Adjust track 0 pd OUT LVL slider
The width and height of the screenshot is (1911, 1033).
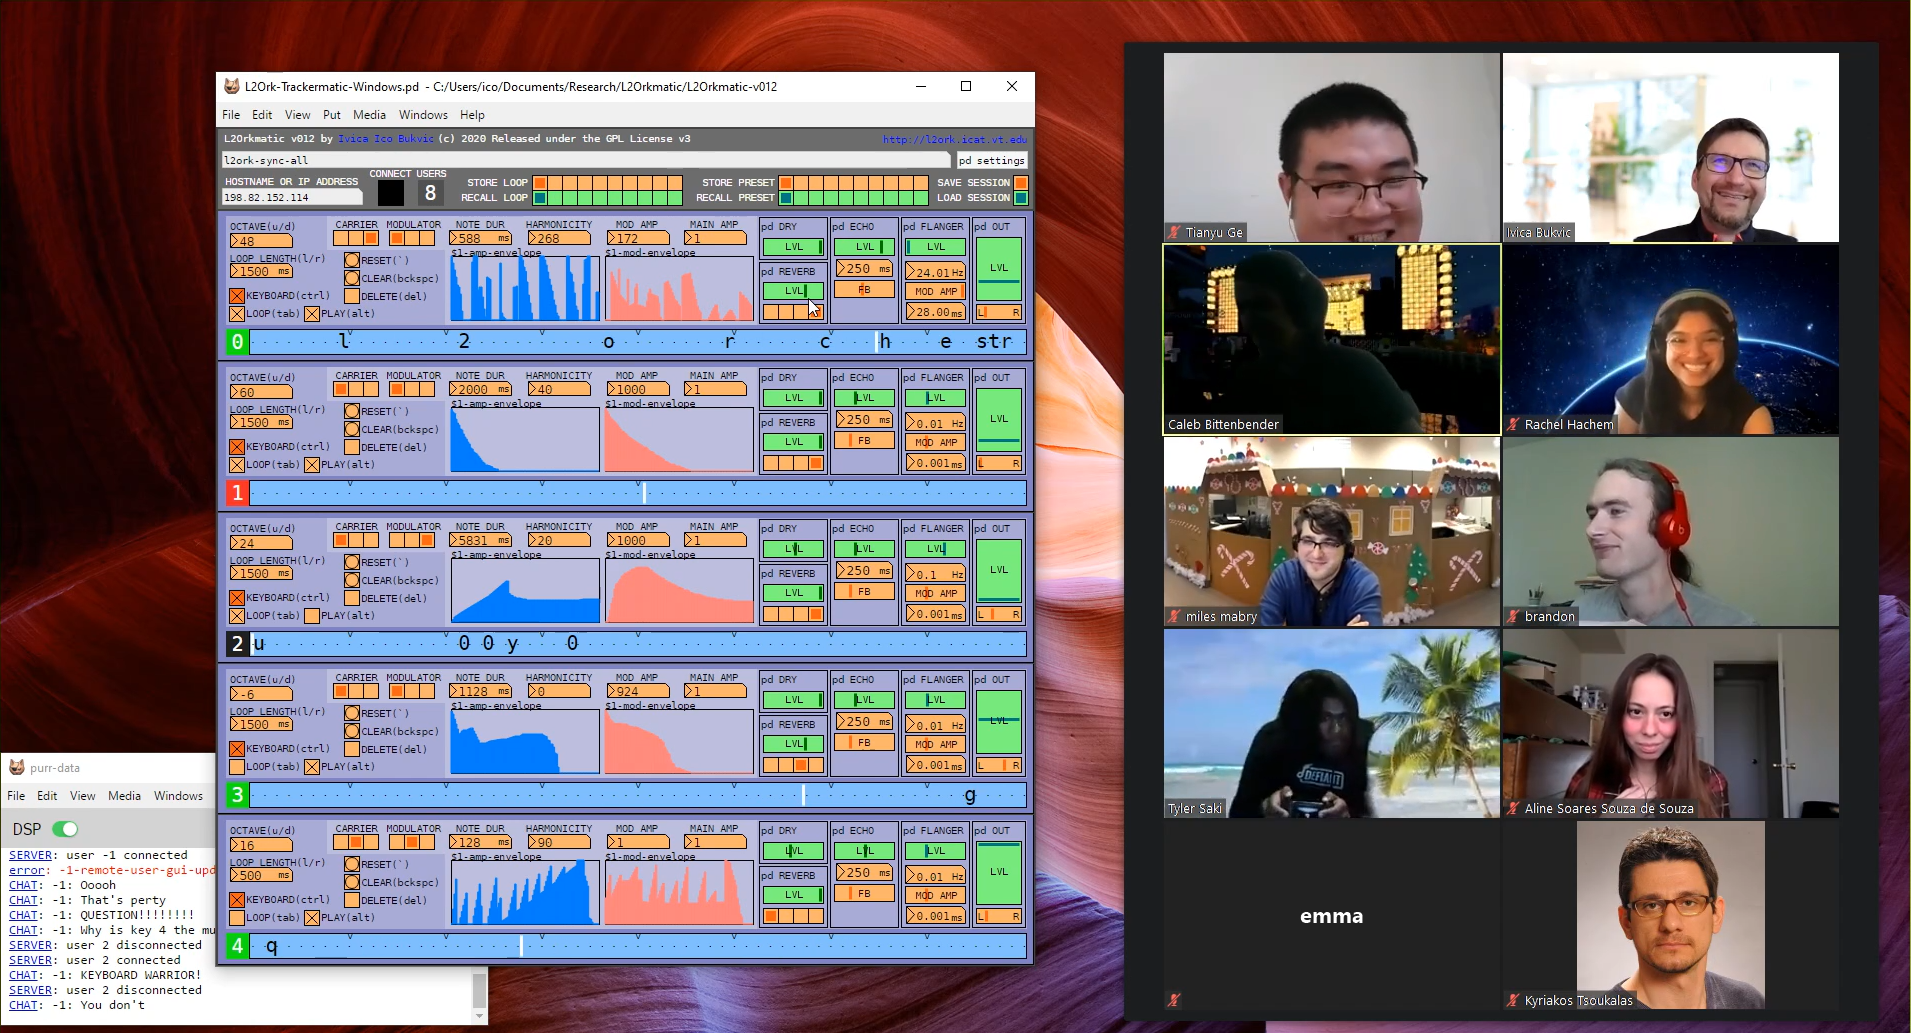pos(998,268)
